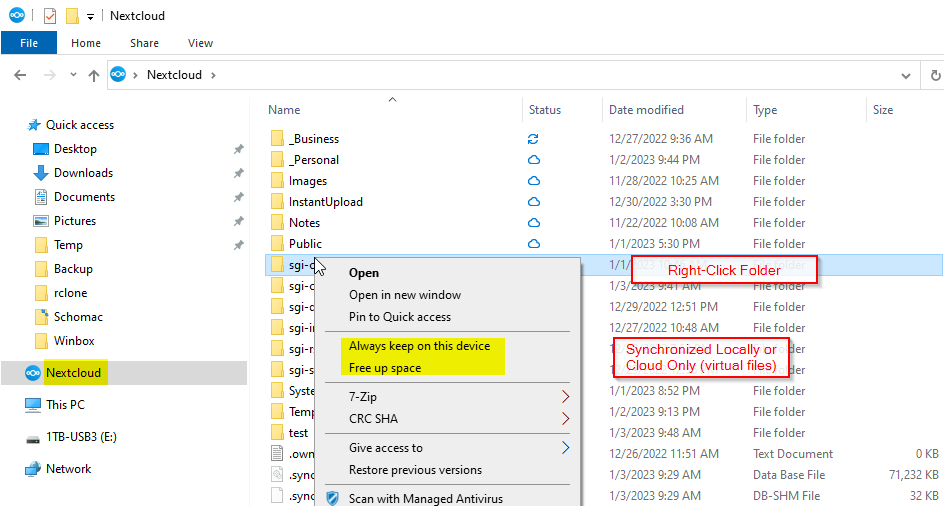944x506 pixels.
Task: Click the cloud status icon for Notes
Action: 533,223
